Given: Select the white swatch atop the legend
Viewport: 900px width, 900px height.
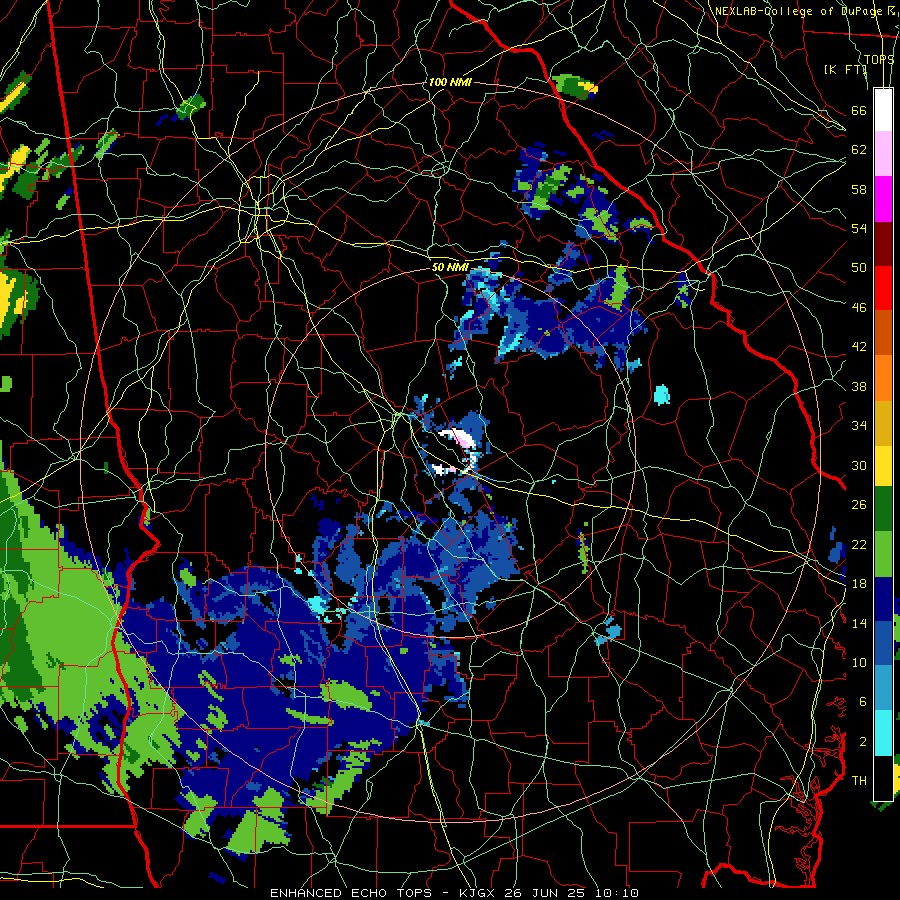Looking at the screenshot, I should point(883,110).
